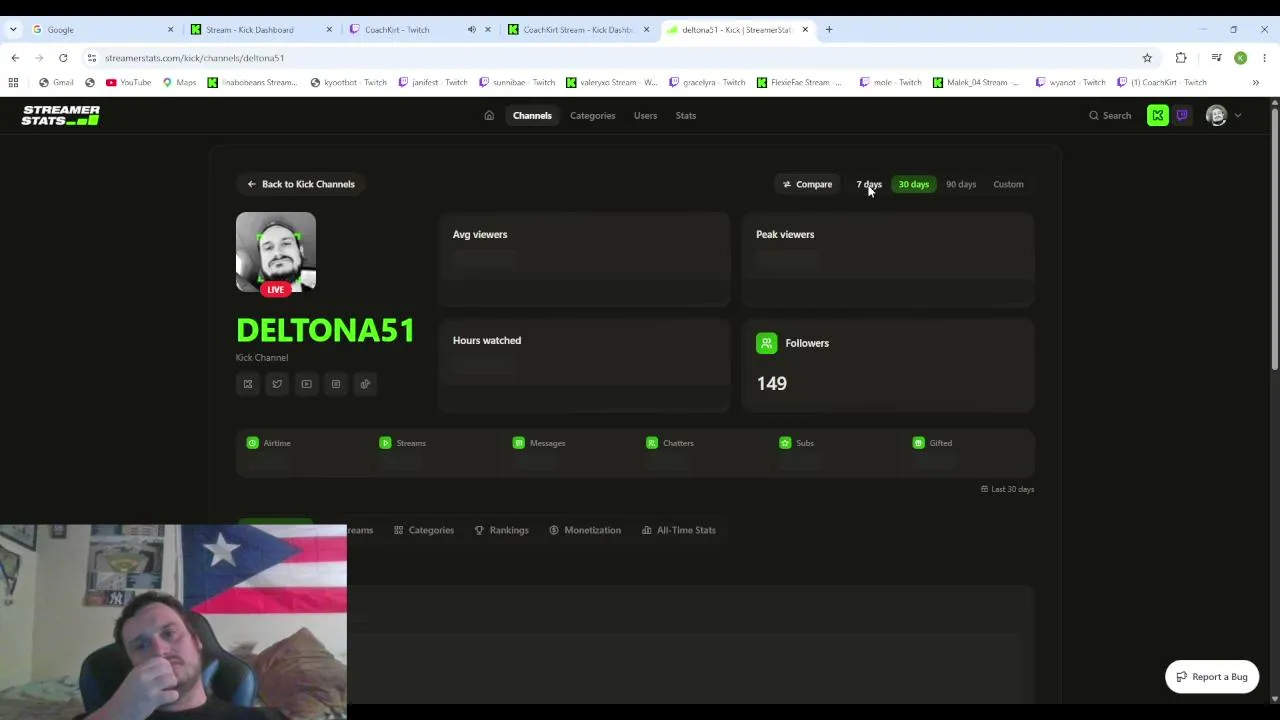Open the kyootbot Twitch bookmark
The height and width of the screenshot is (720, 1280).
[x=349, y=82]
